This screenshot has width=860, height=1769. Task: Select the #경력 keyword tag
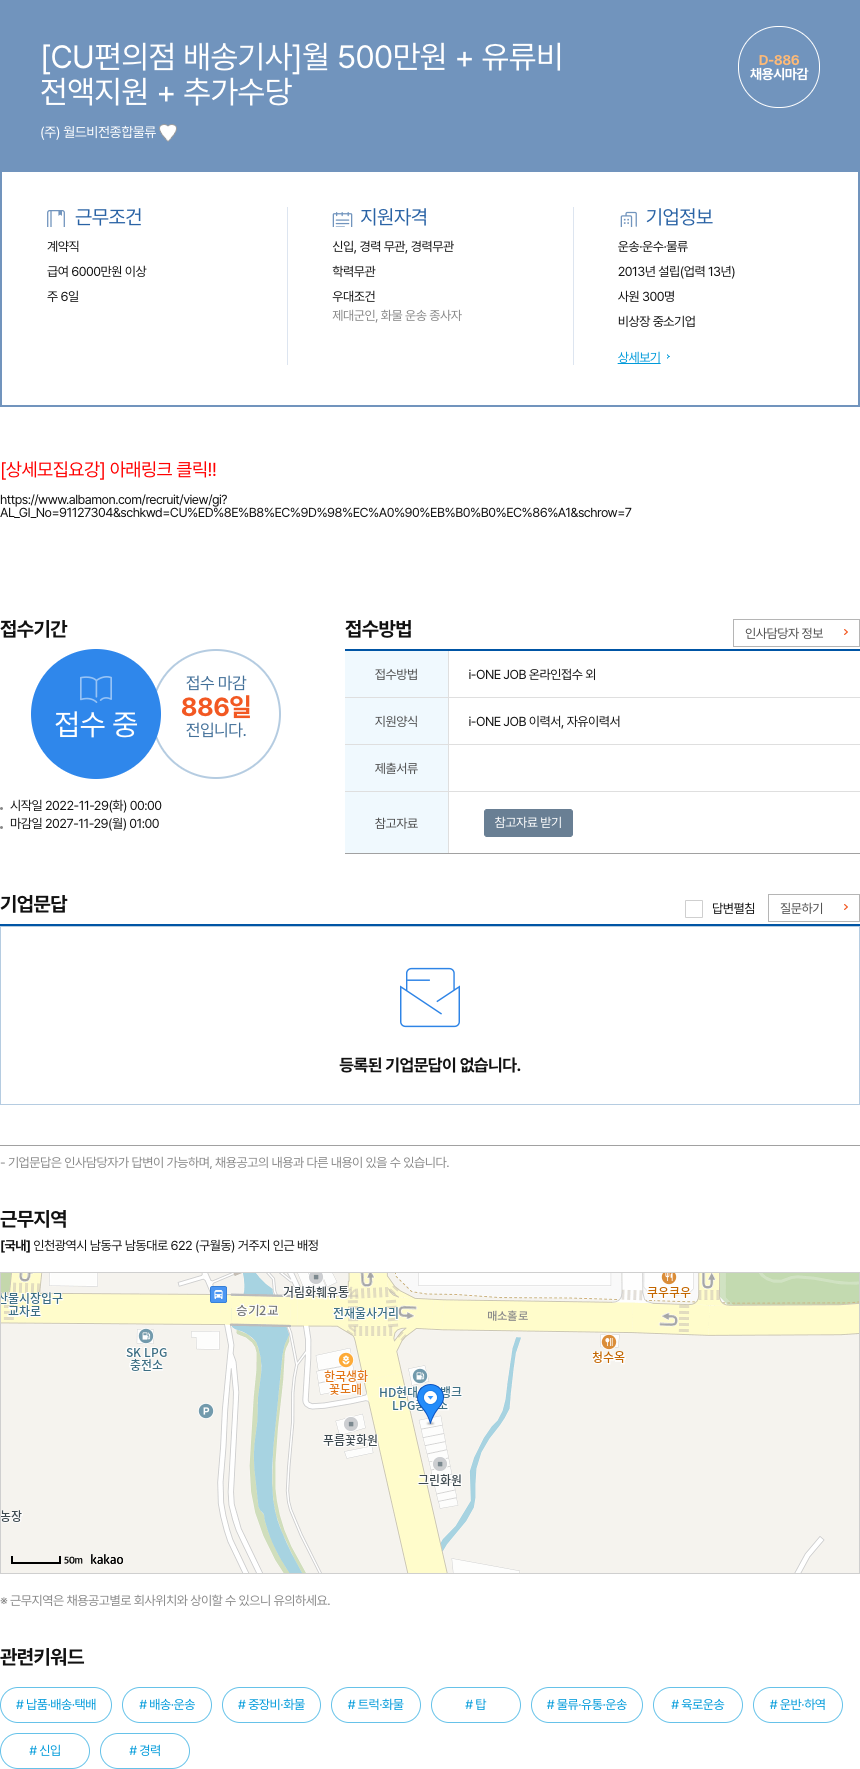pos(145,1750)
